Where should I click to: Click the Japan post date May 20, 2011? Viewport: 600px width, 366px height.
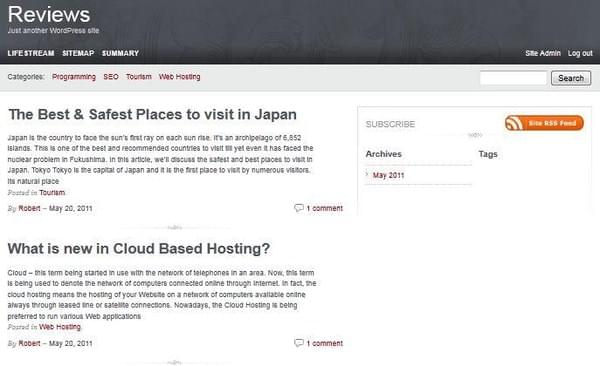coord(71,208)
